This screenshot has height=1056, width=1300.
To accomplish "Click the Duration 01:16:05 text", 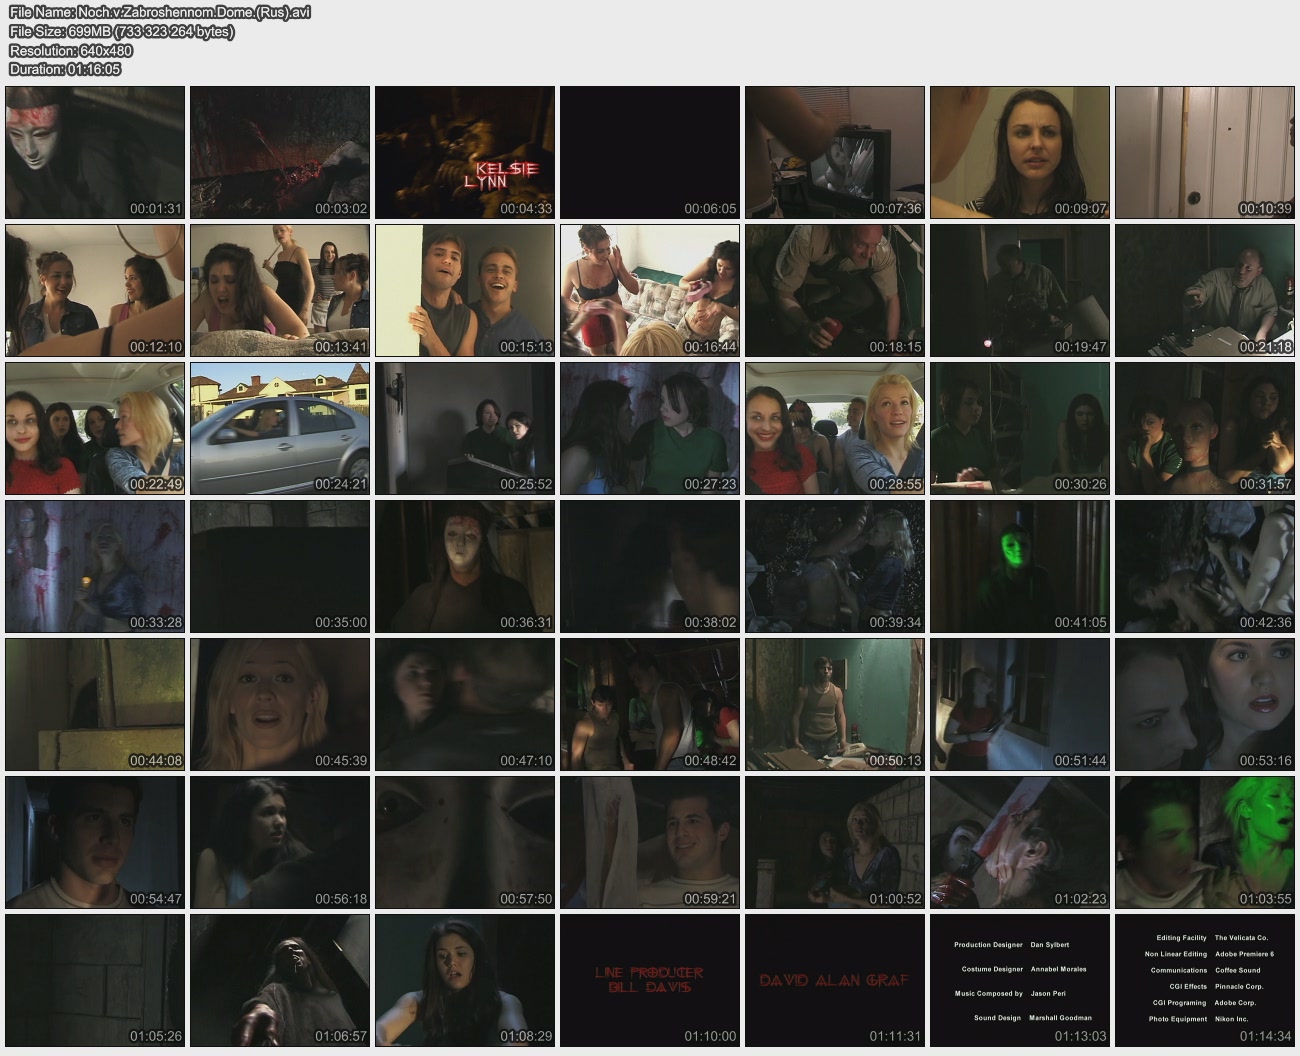I will tap(65, 69).
